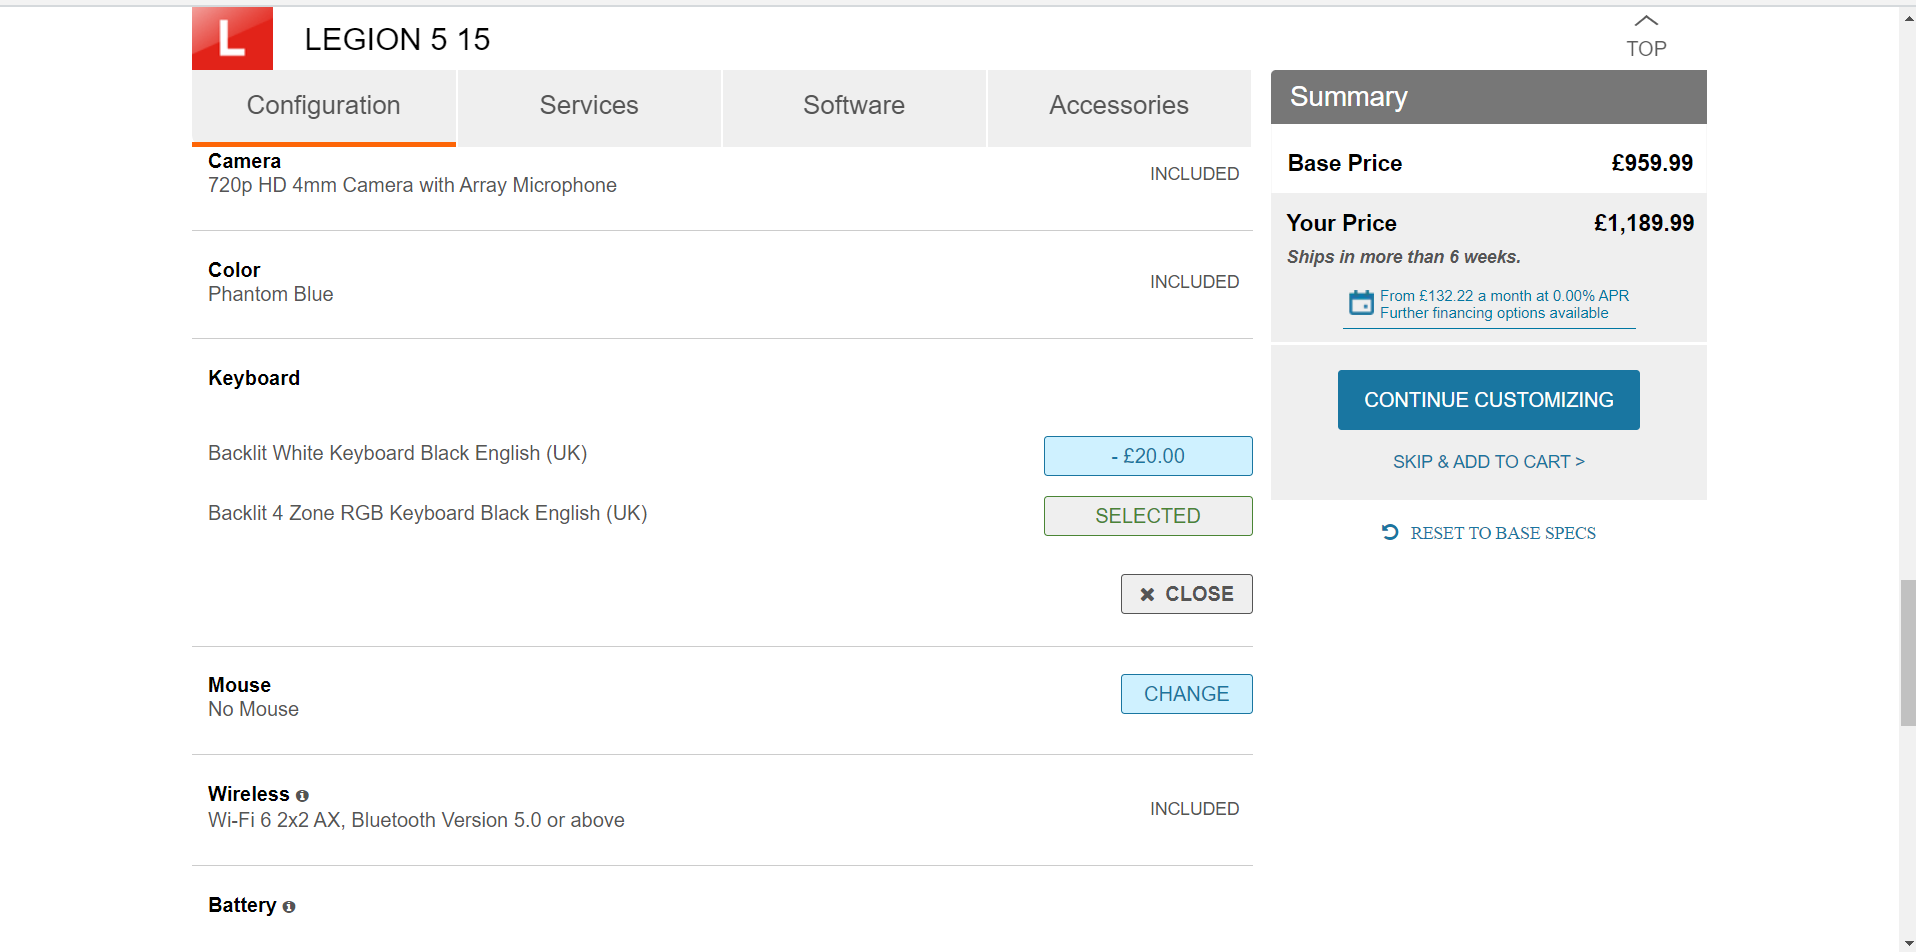This screenshot has width=1916, height=952.
Task: Select the Backlit White Keyboard £20.00 discount option
Action: [x=1147, y=456]
